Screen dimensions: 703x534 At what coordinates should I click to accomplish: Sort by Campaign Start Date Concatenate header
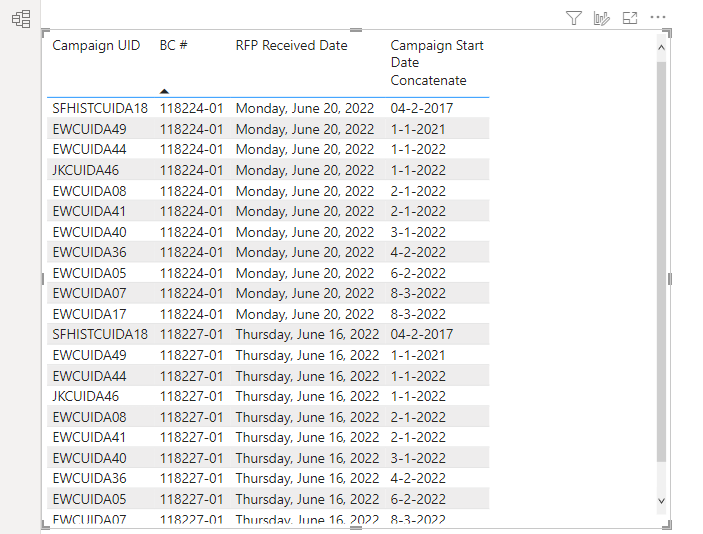coord(437,63)
